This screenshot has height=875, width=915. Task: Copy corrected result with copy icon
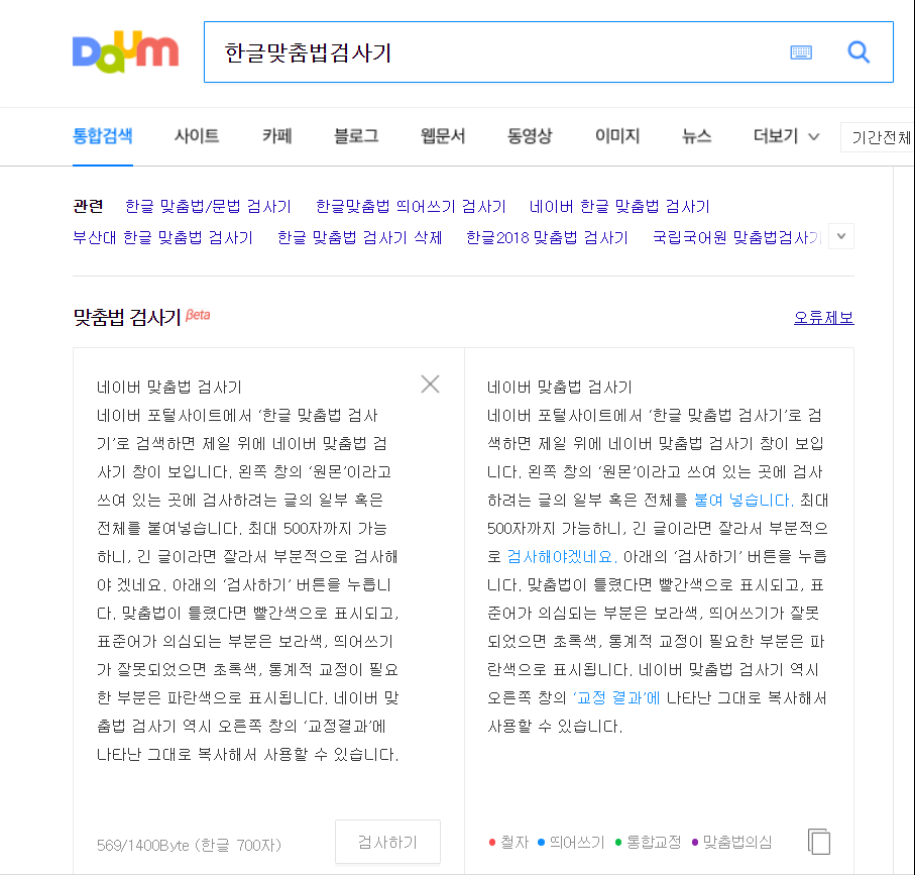(x=819, y=841)
